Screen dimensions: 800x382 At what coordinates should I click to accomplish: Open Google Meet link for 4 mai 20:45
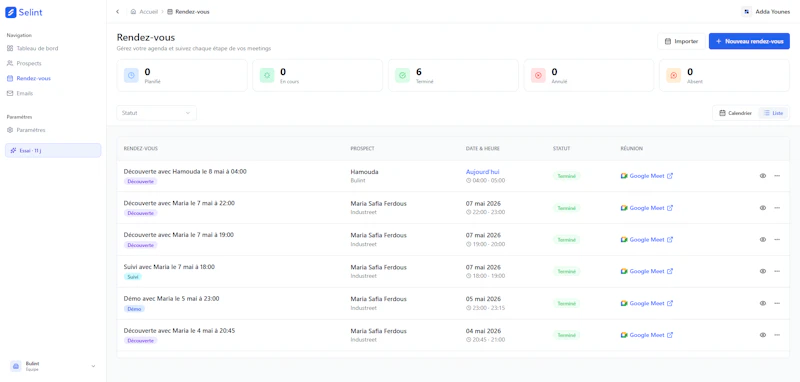pos(646,335)
